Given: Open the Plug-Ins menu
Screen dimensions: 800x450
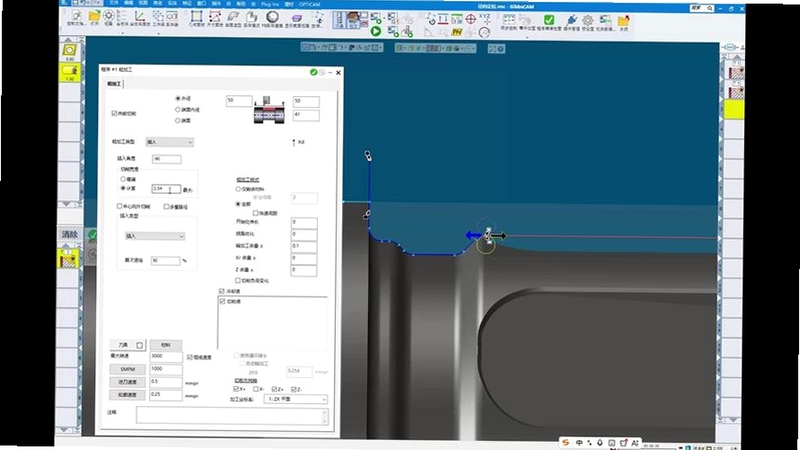Looking at the screenshot, I should (269, 4).
